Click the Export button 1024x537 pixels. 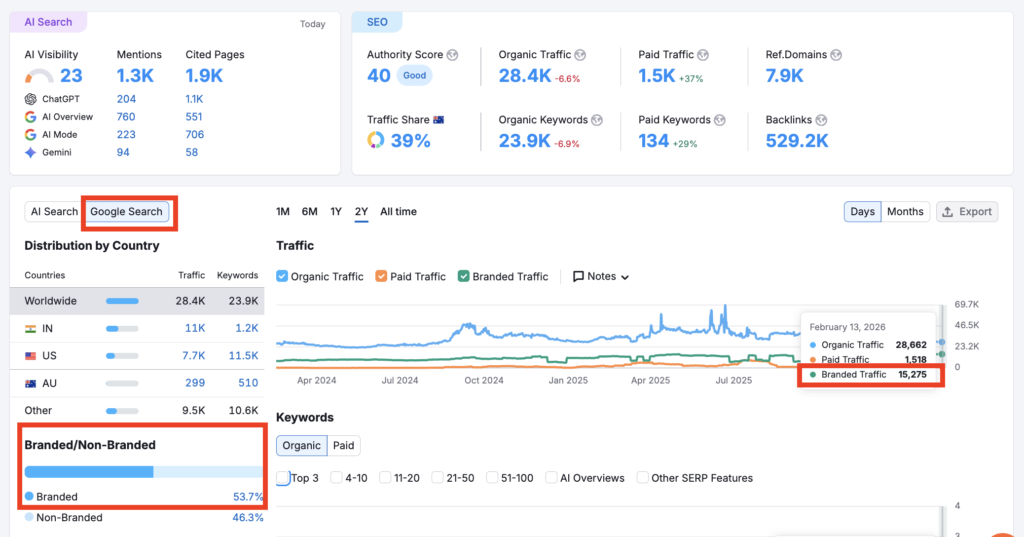point(966,212)
